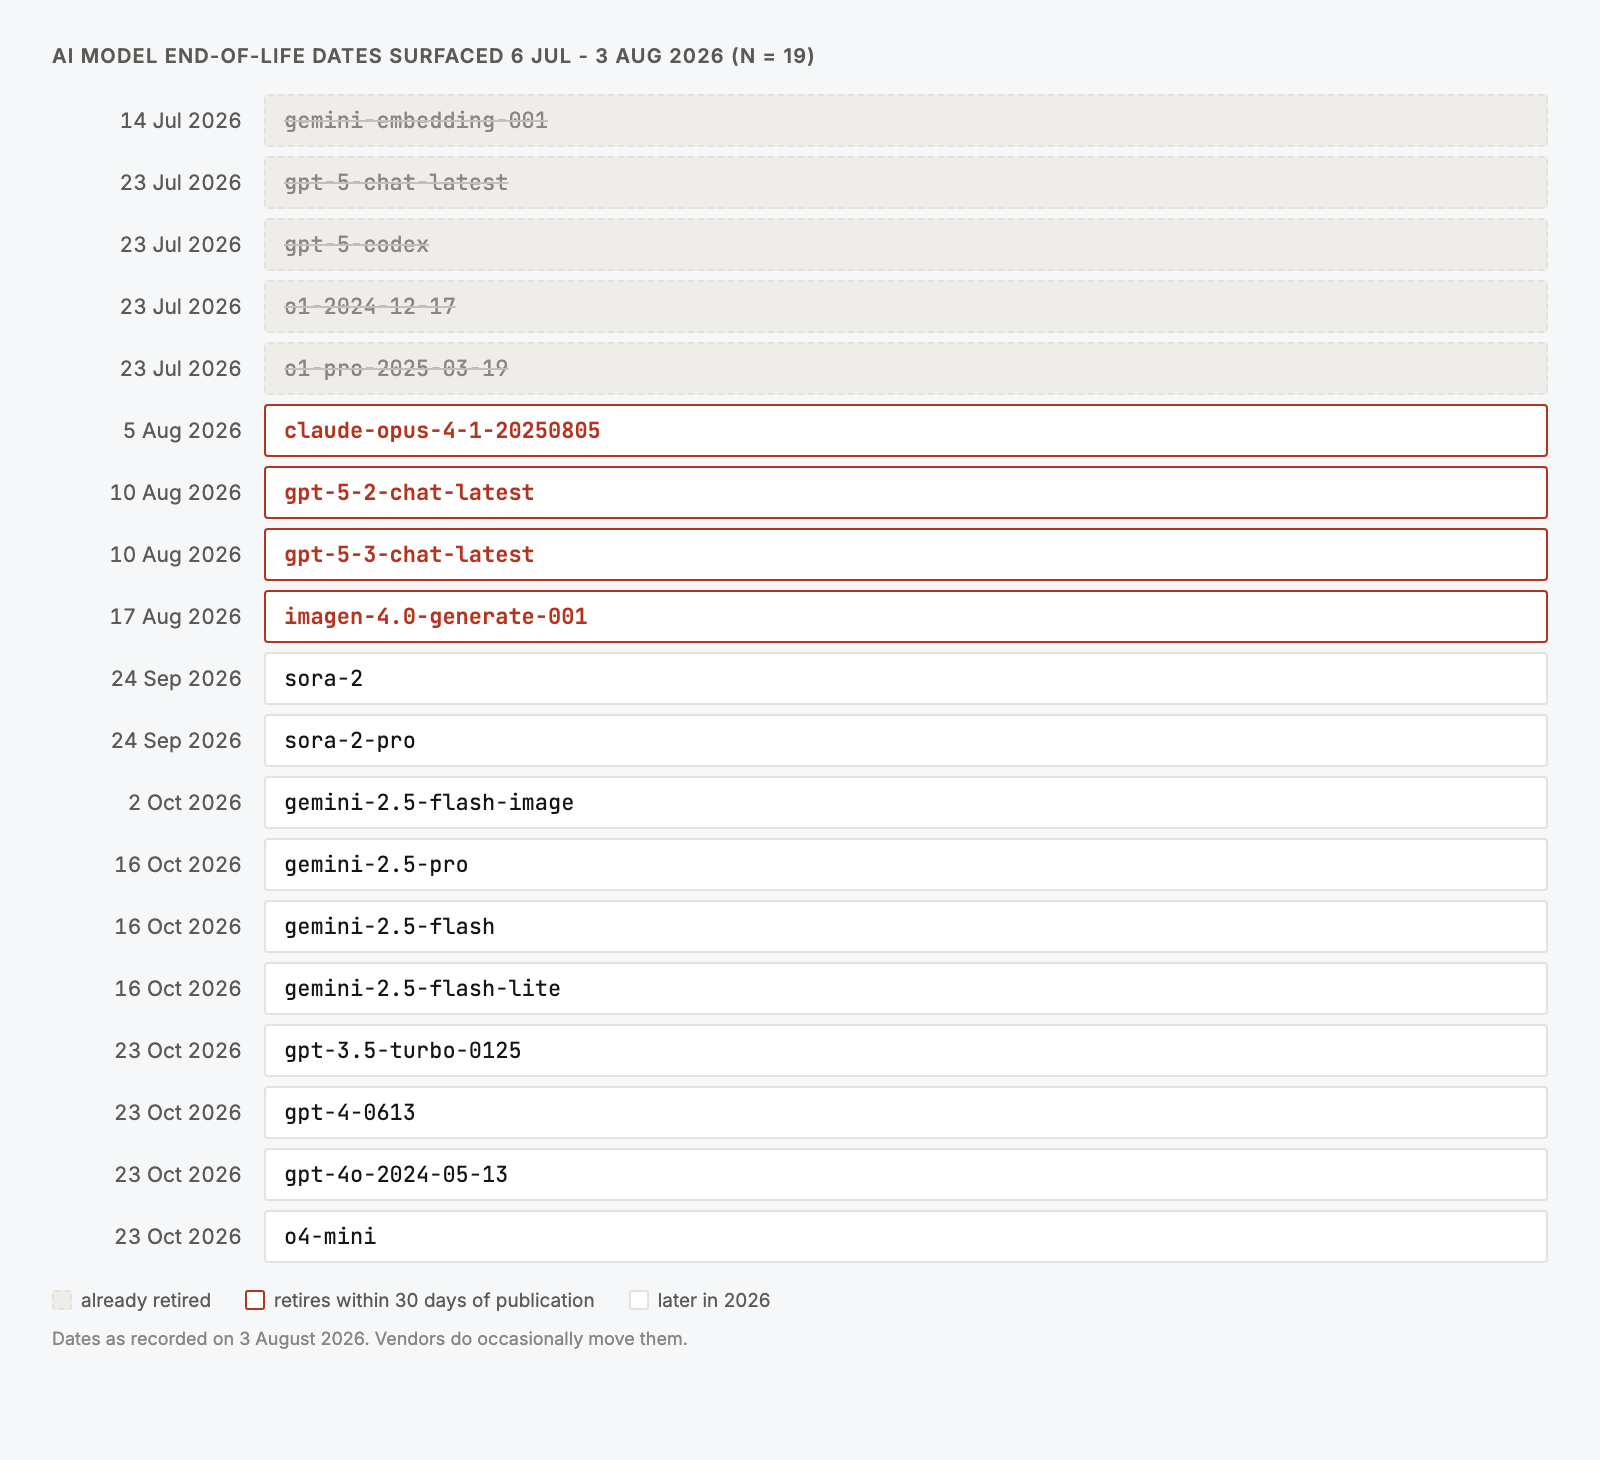This screenshot has height=1460, width=1600.
Task: Click the gemini-2.5-pro model name
Action: click(x=376, y=865)
